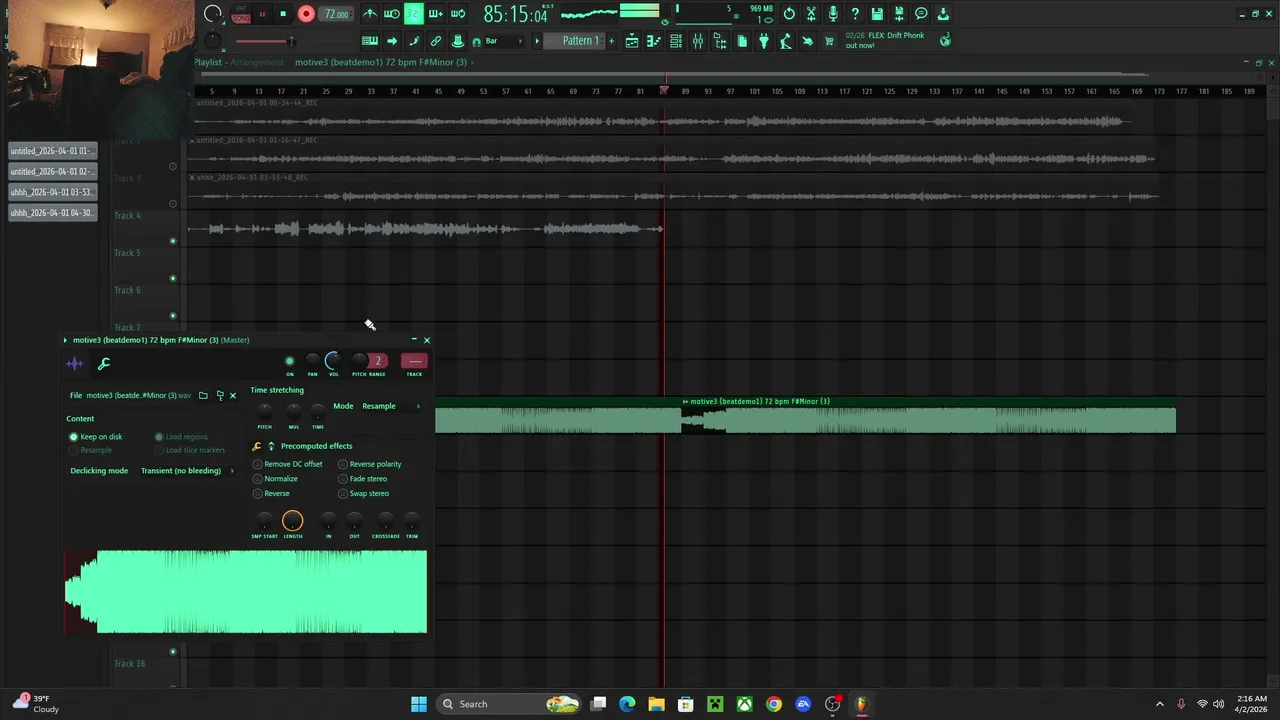Open the Pattern 1 selector
This screenshot has height=720, width=1280.
(574, 41)
